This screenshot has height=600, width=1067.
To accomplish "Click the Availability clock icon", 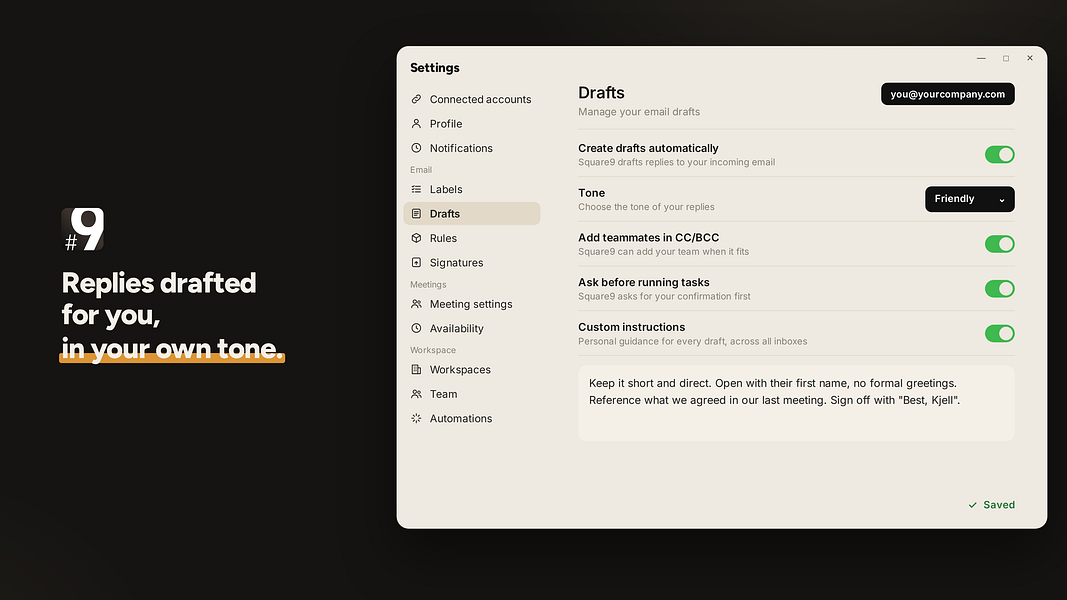I will coord(416,329).
